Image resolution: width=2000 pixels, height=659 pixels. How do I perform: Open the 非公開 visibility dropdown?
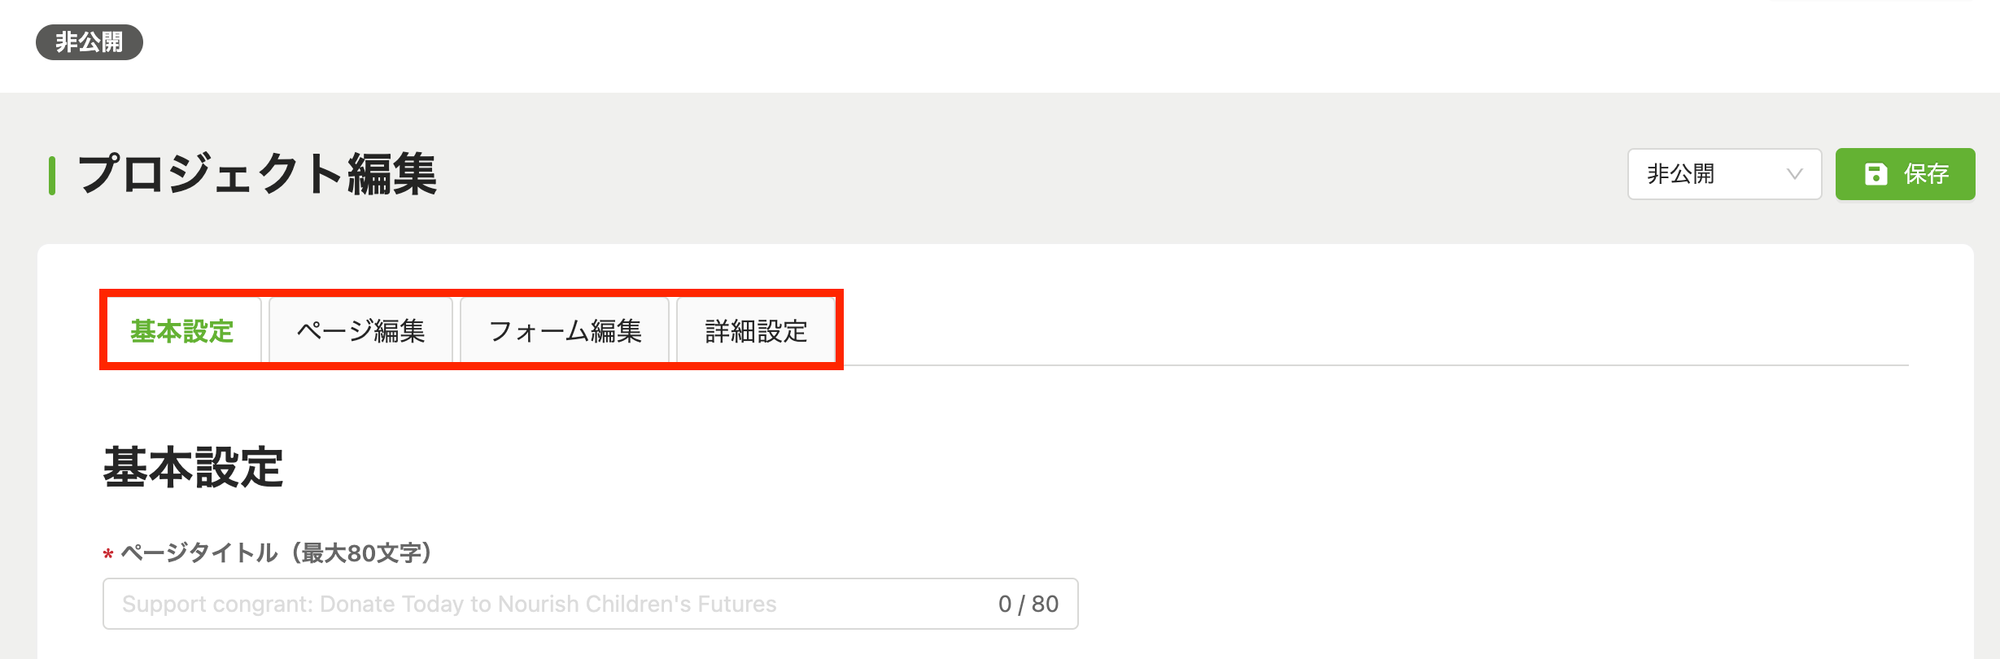click(x=1724, y=174)
